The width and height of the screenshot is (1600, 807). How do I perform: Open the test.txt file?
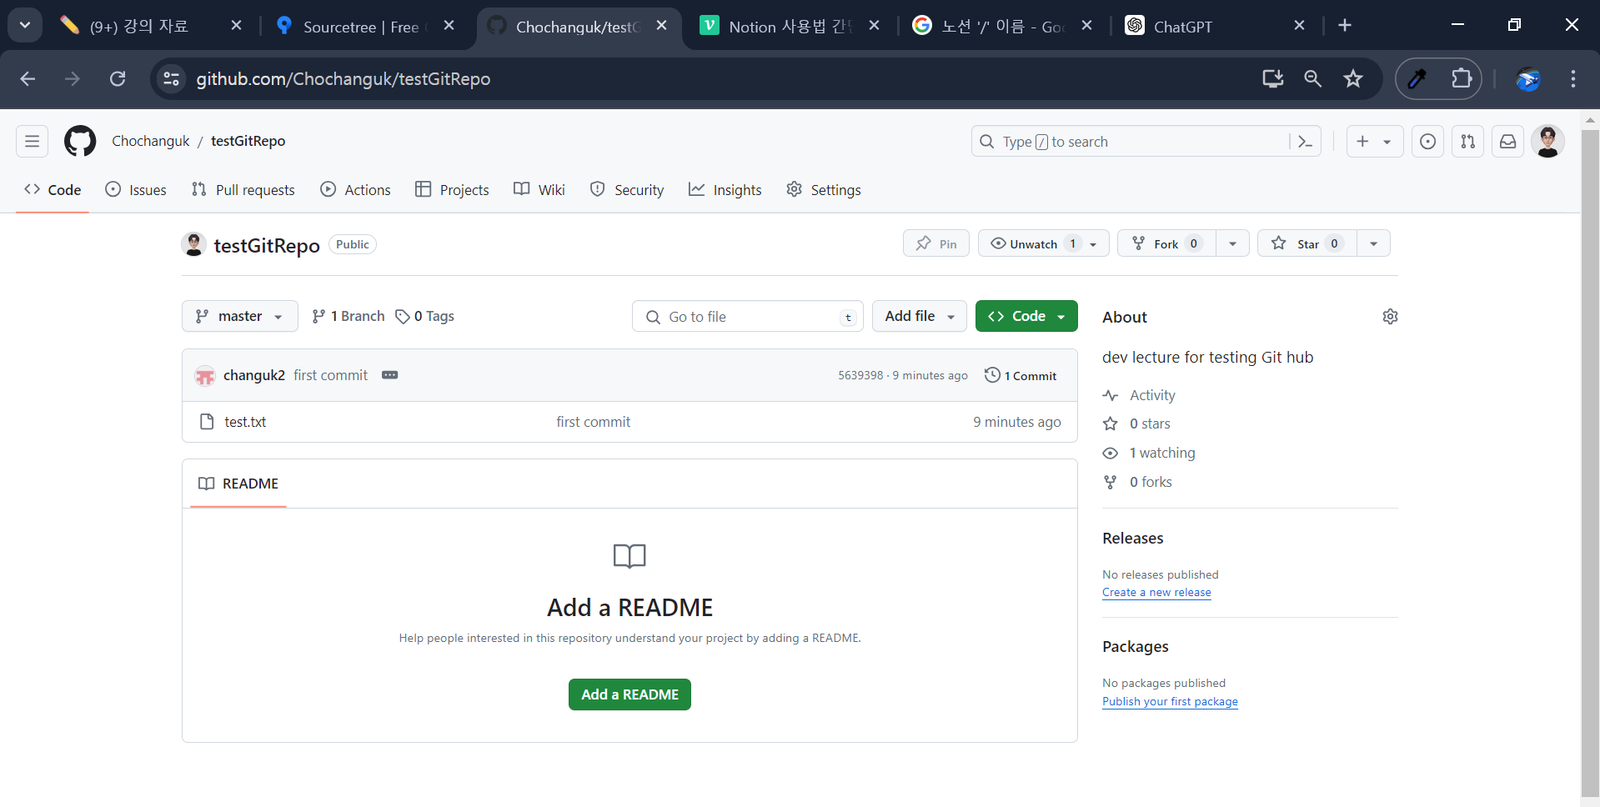(245, 422)
